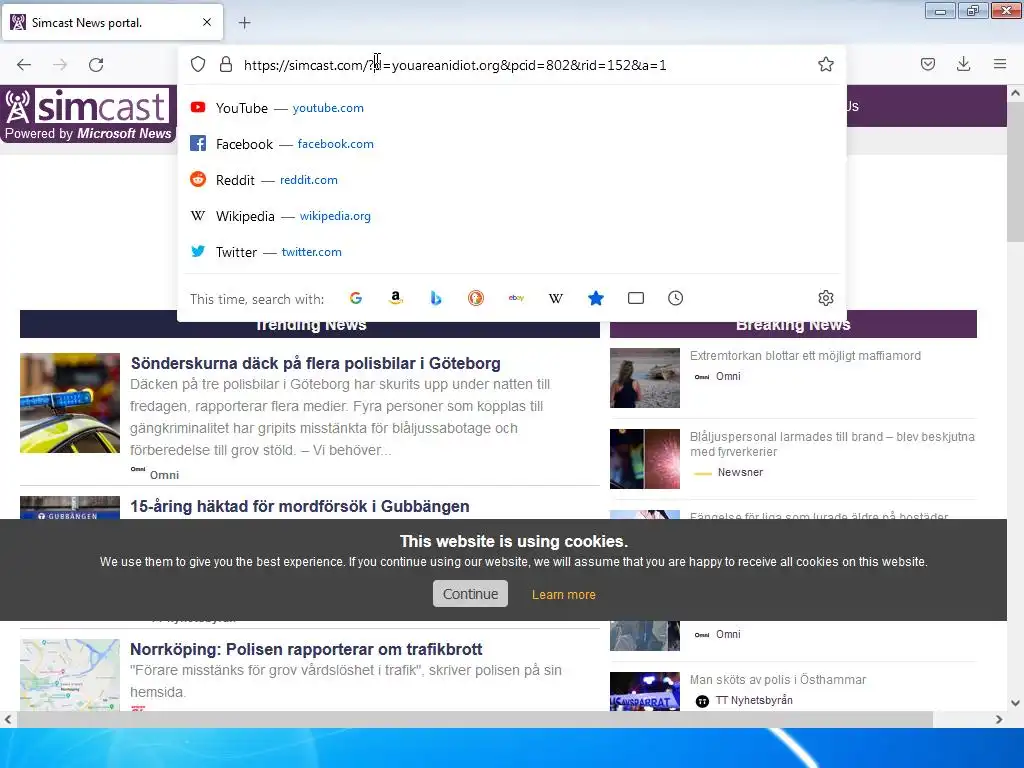Open tracking protection shield icon
The height and width of the screenshot is (768, 1024).
tap(198, 64)
